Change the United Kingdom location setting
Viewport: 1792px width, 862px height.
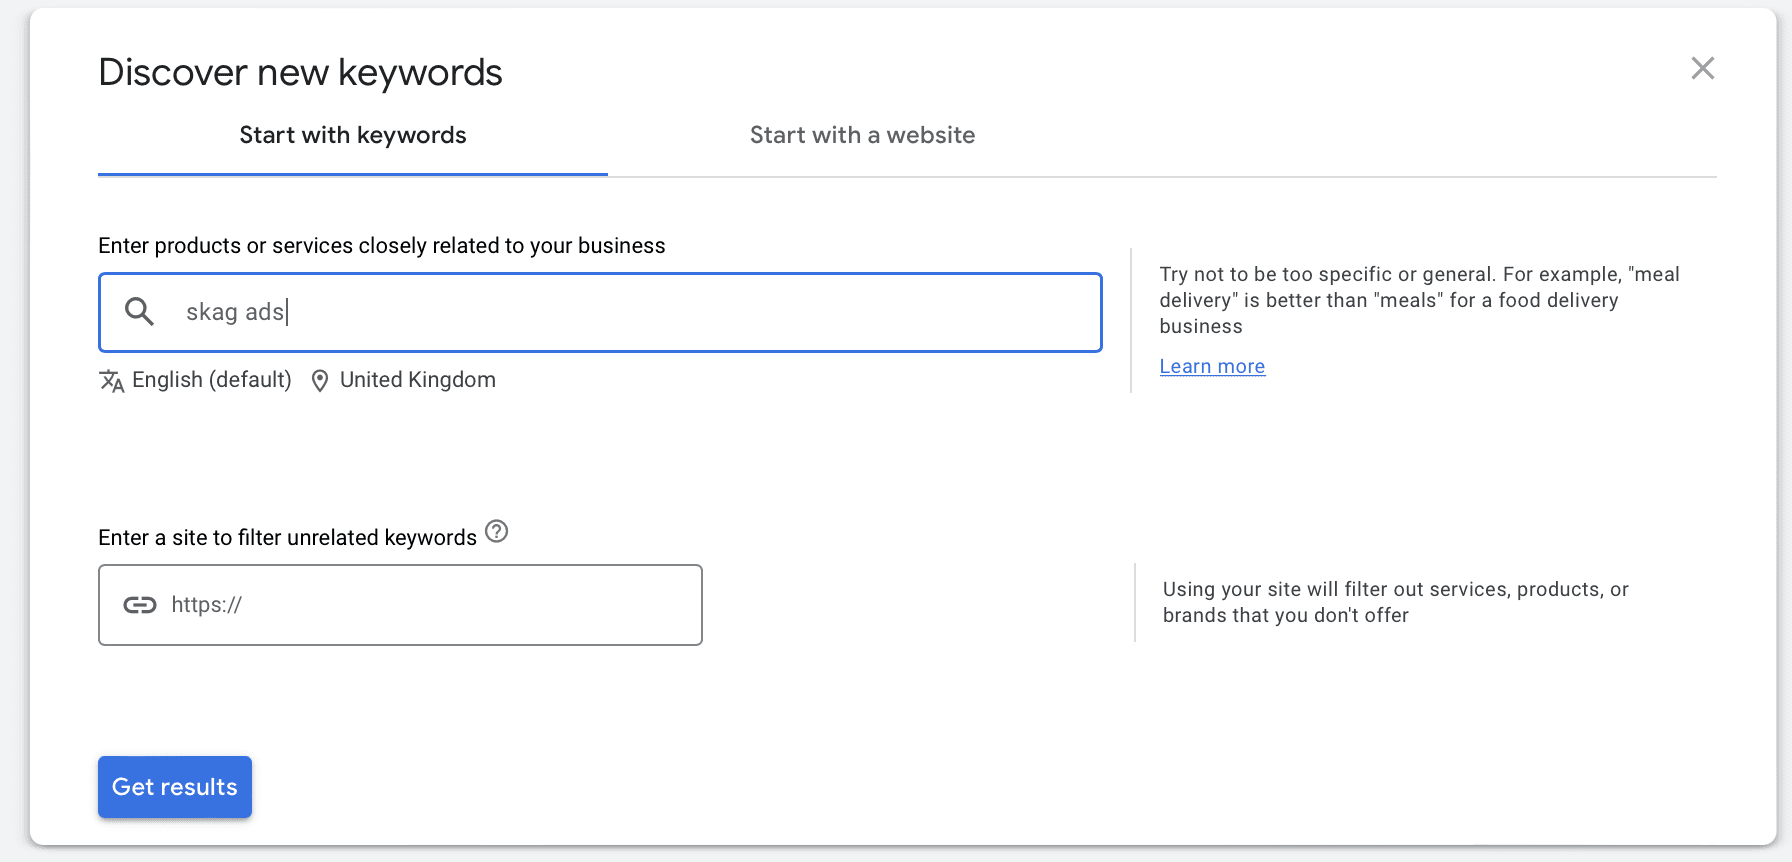417,380
